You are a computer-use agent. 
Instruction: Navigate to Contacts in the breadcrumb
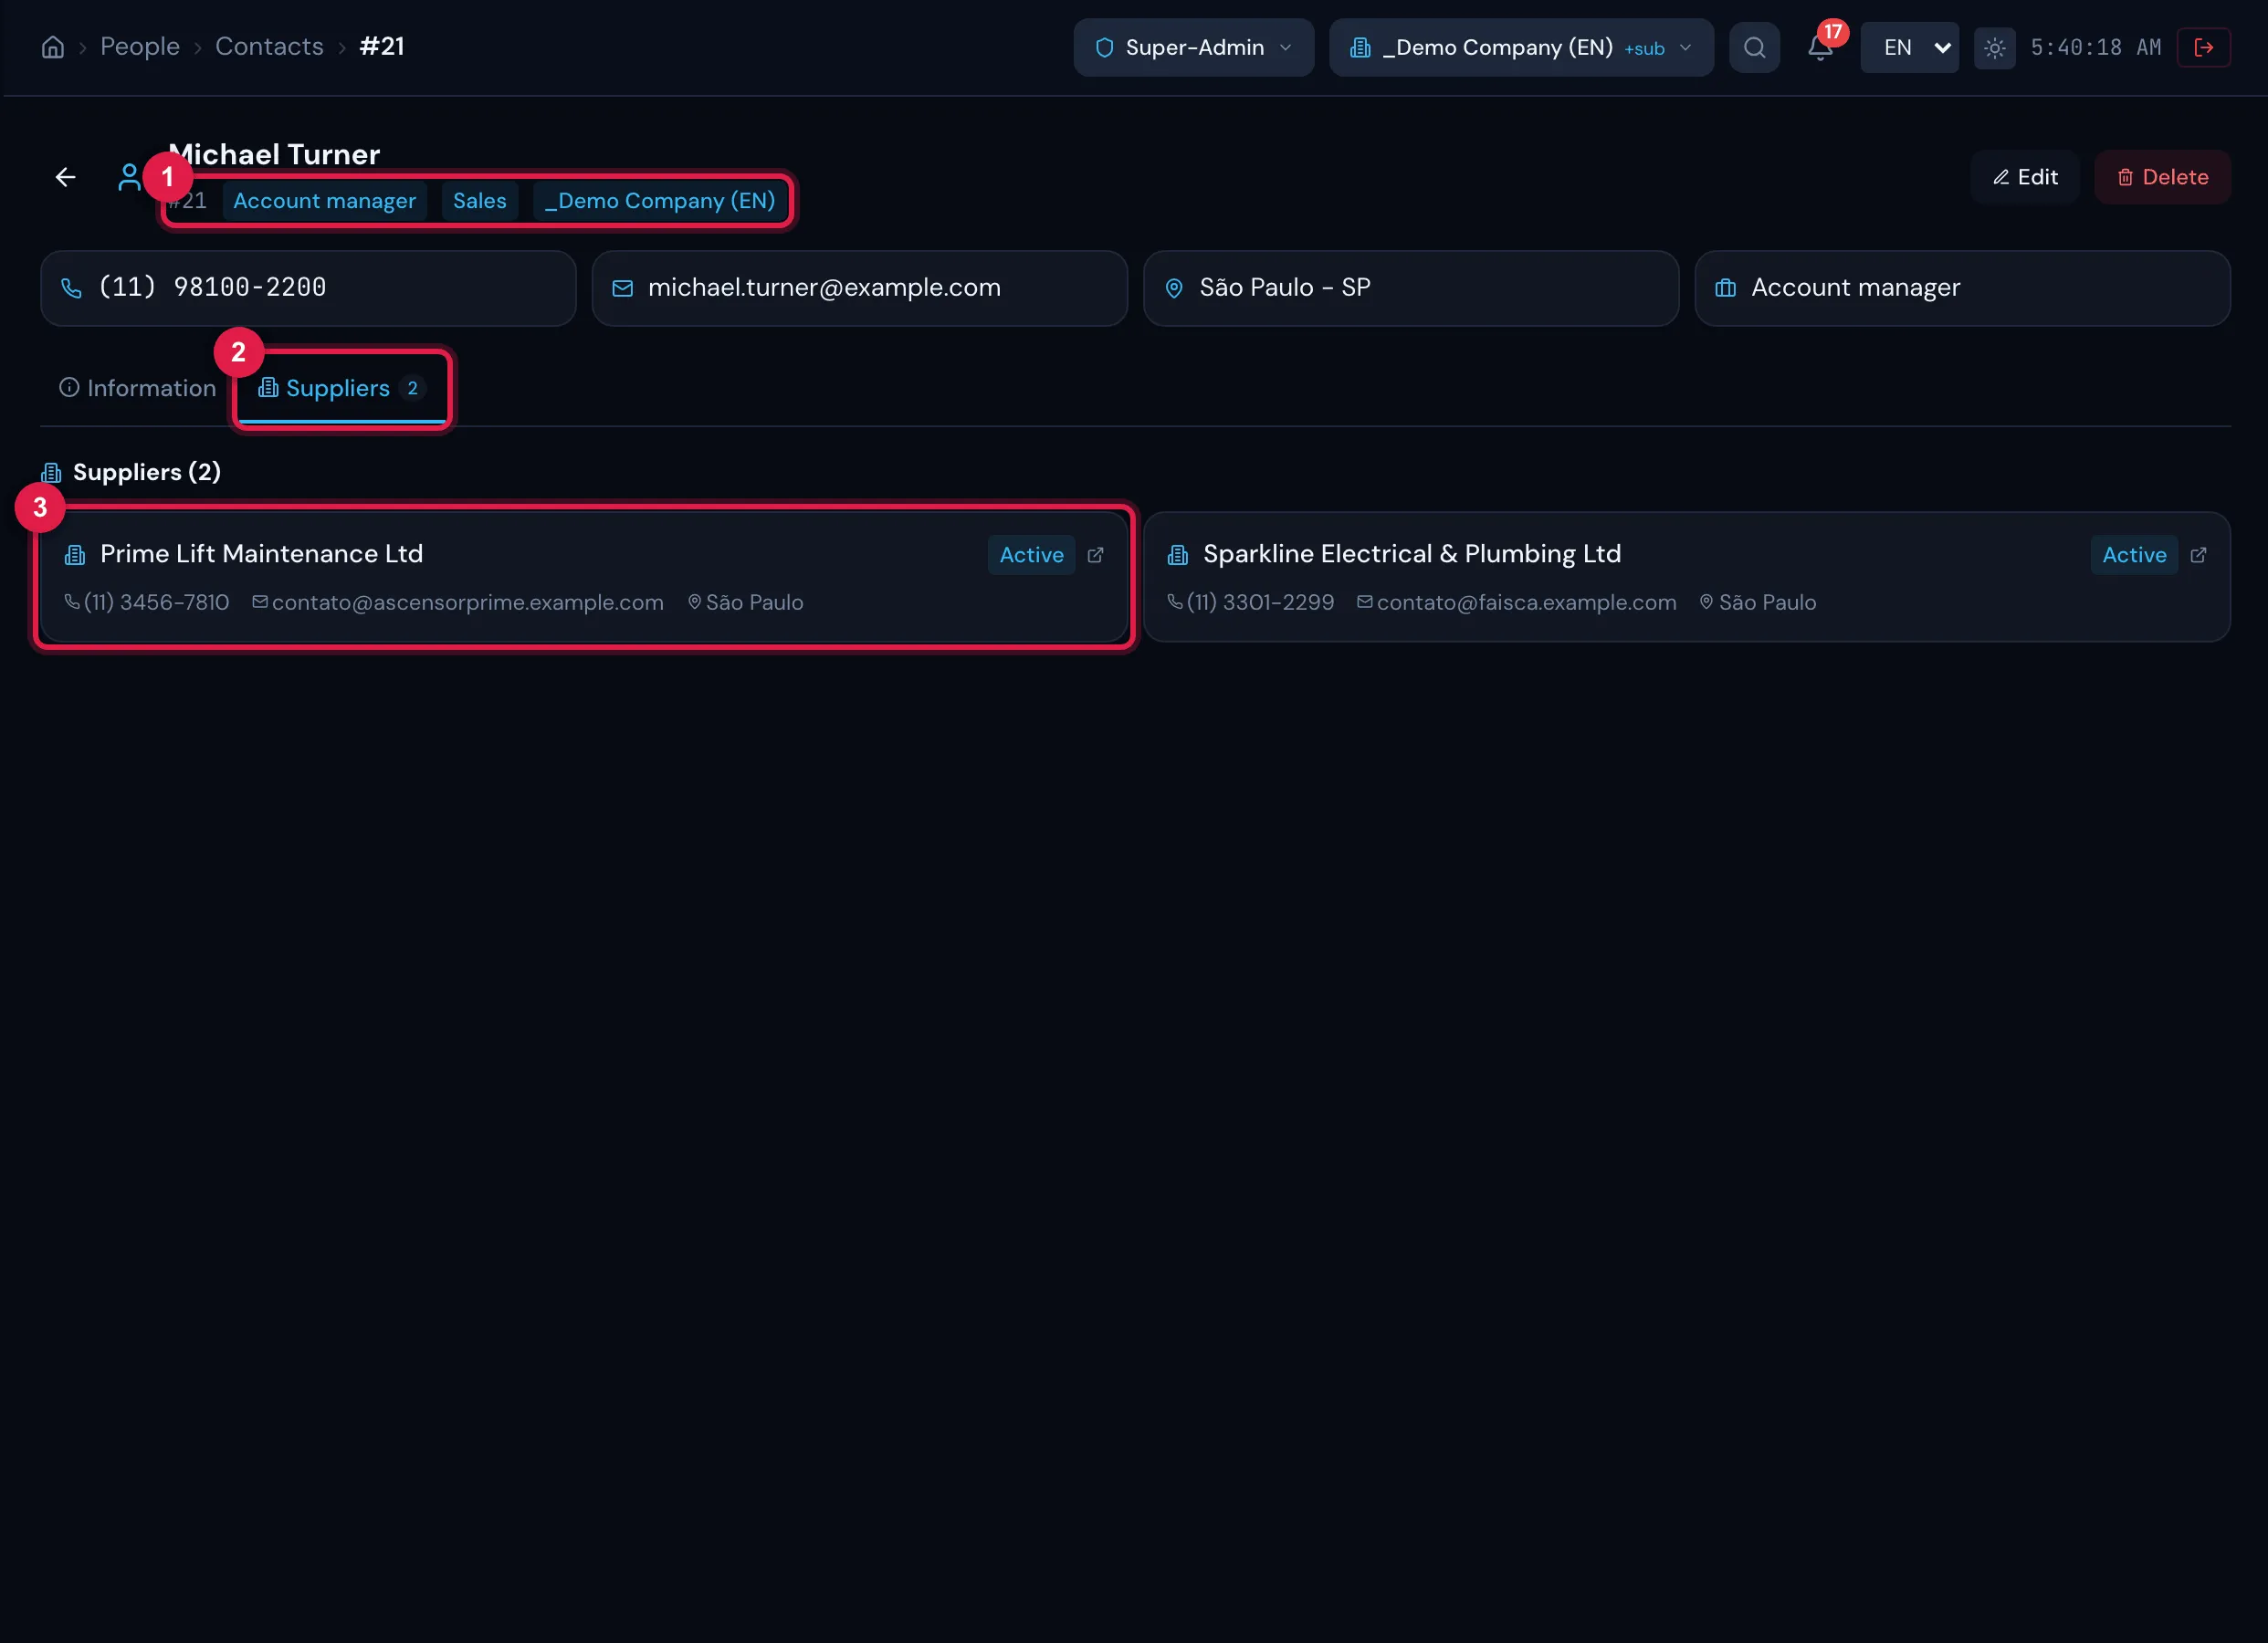[x=269, y=47]
